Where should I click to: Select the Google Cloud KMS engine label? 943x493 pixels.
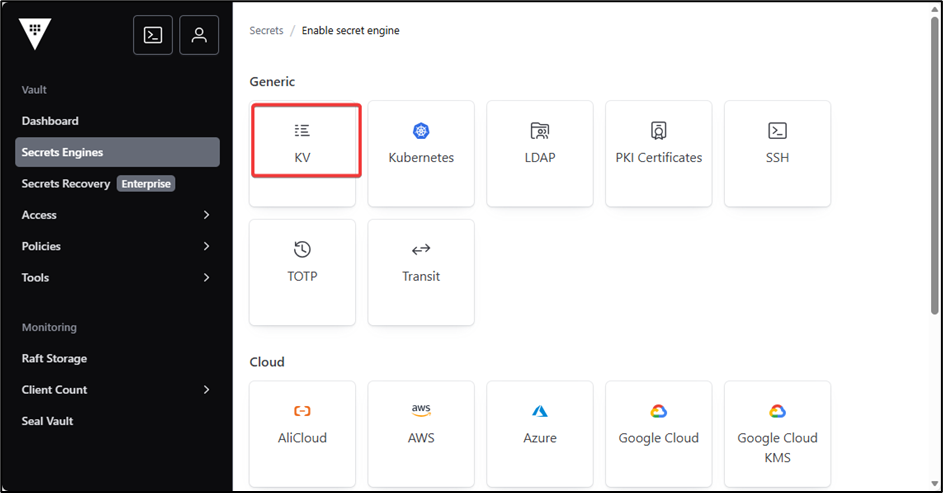click(778, 447)
